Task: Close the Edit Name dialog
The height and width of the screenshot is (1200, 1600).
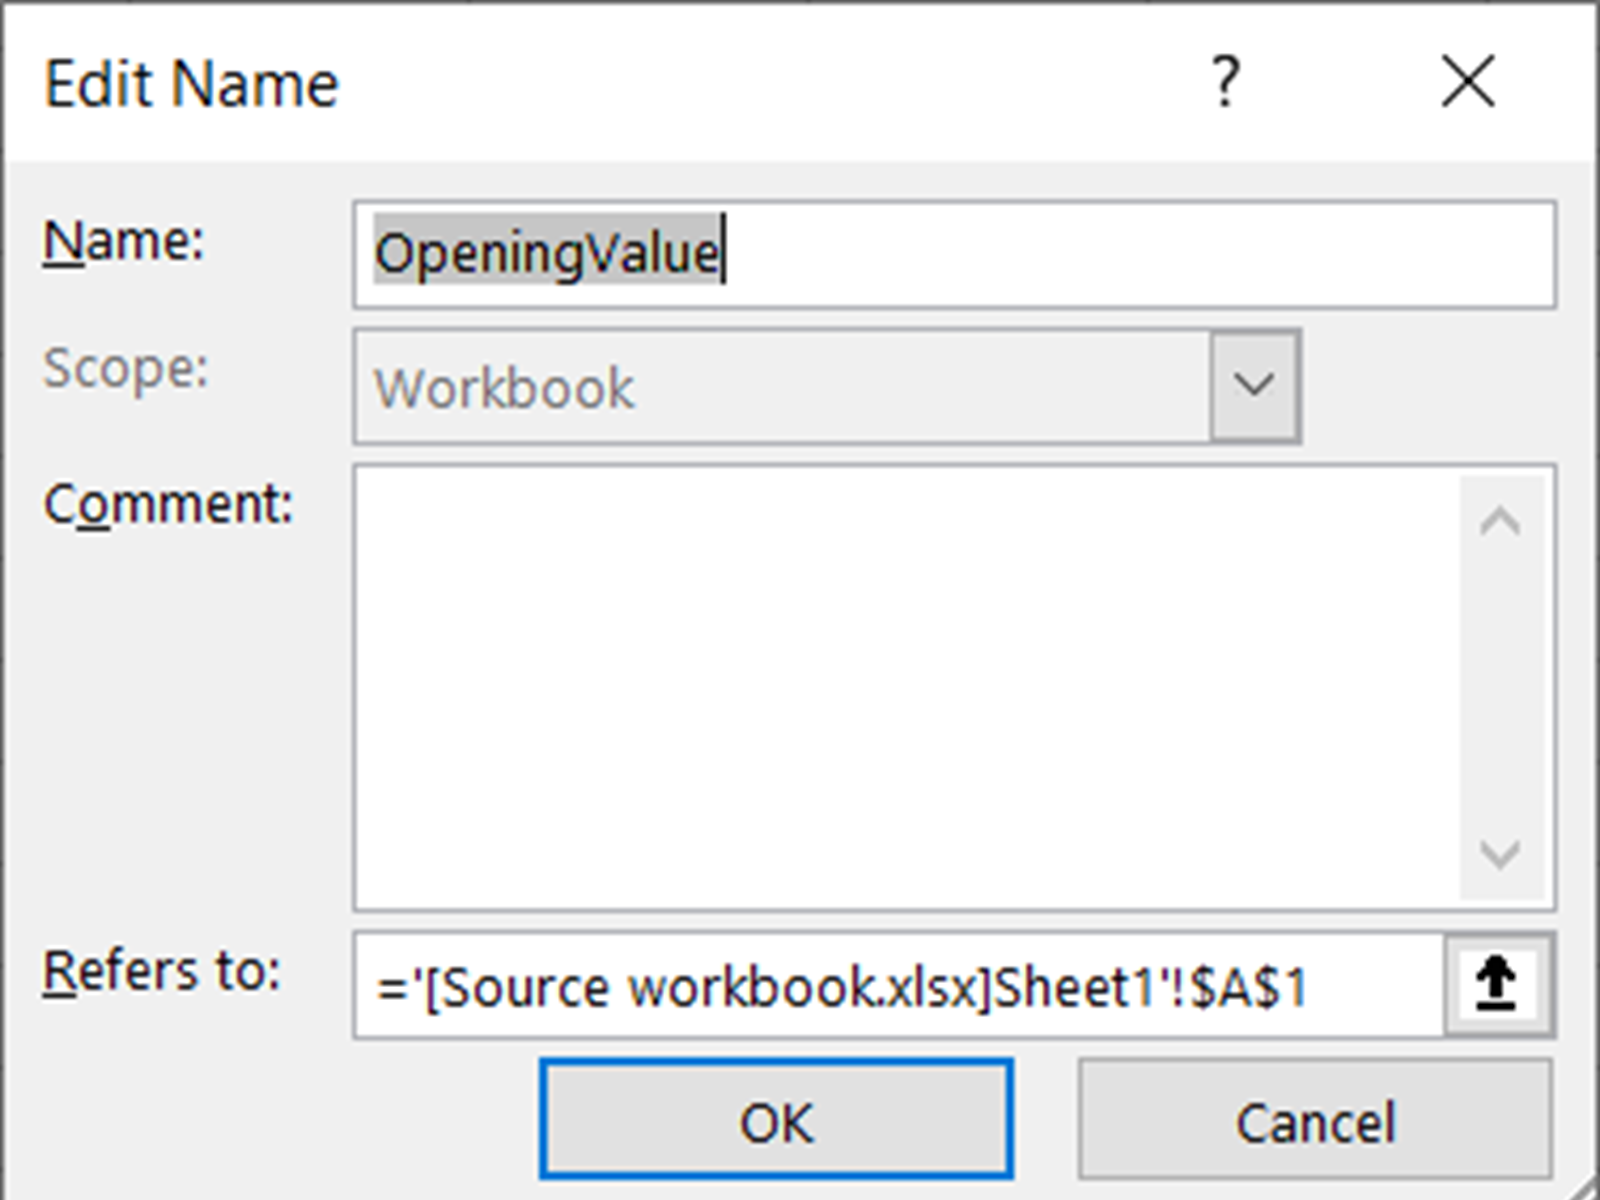Action: pyautogui.click(x=1467, y=82)
